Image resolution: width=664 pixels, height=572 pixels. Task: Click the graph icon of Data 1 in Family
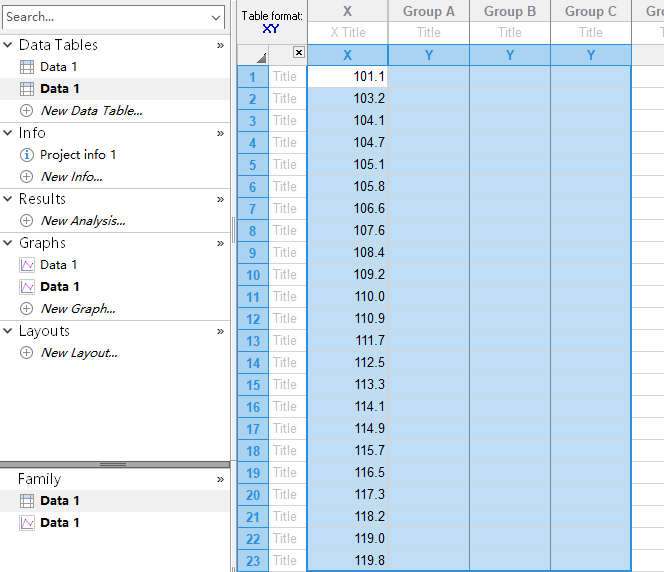(27, 523)
